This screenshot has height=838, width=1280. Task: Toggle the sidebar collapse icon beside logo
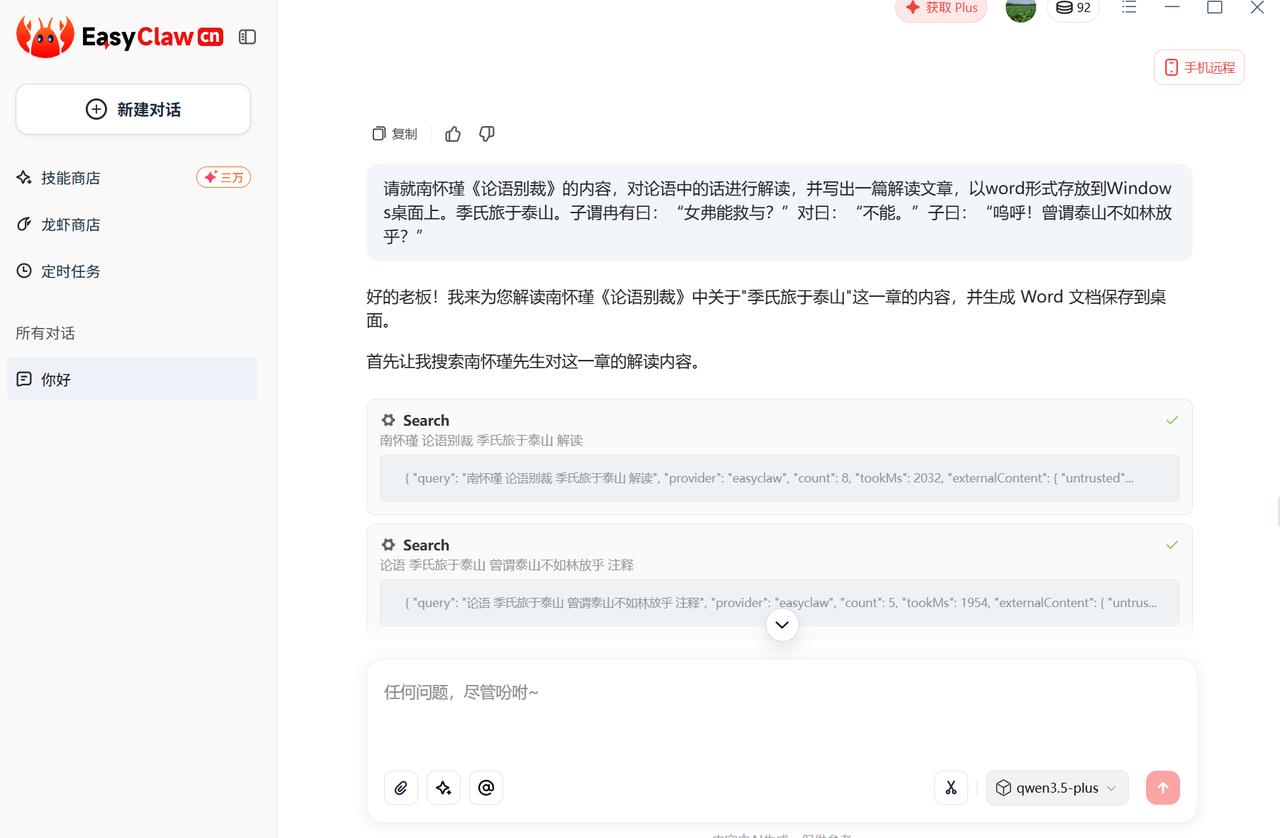tap(247, 34)
